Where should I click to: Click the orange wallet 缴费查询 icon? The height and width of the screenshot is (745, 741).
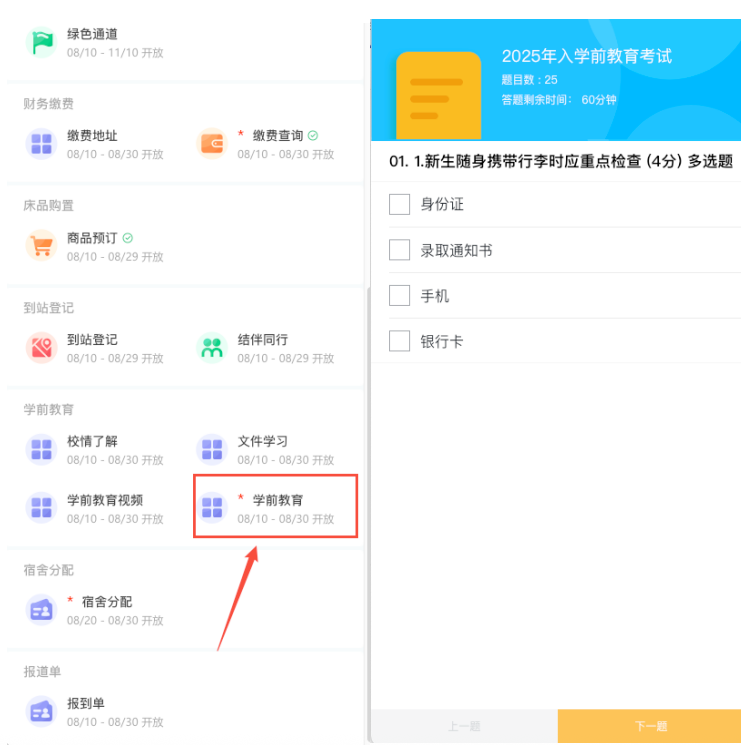click(x=212, y=144)
